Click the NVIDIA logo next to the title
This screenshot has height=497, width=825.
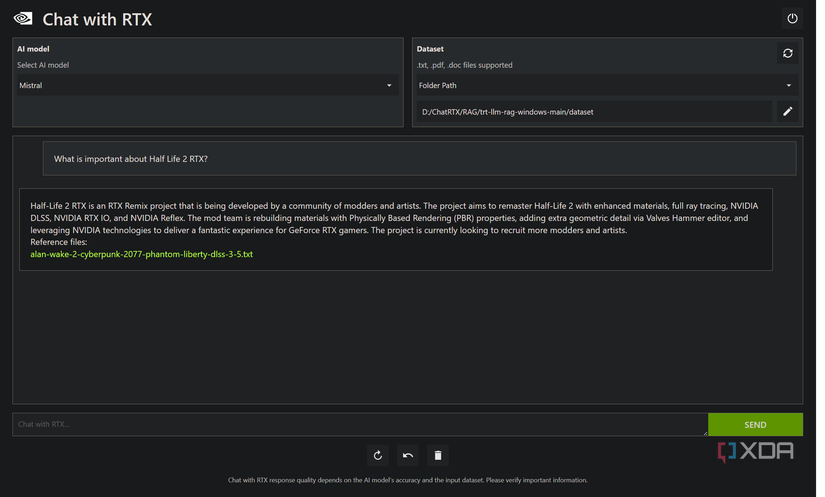pos(23,19)
